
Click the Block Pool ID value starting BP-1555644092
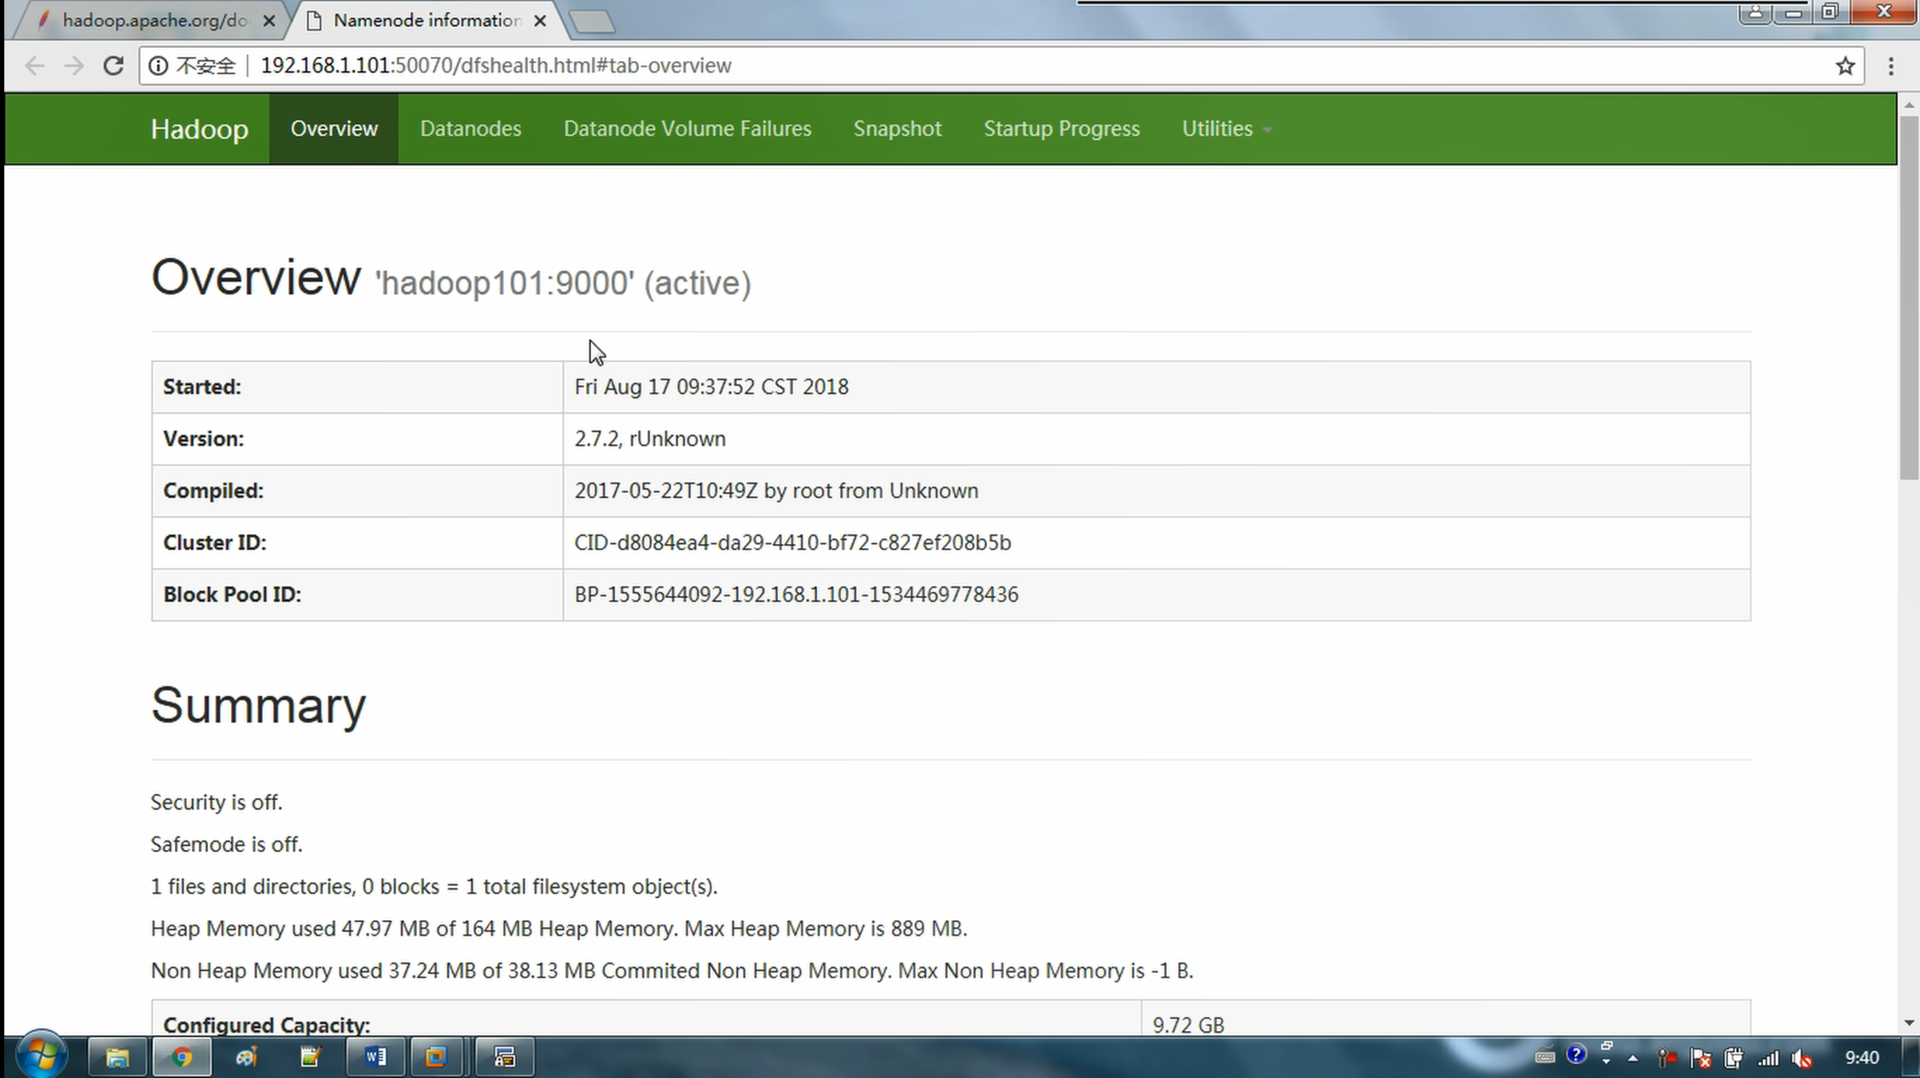coord(796,595)
